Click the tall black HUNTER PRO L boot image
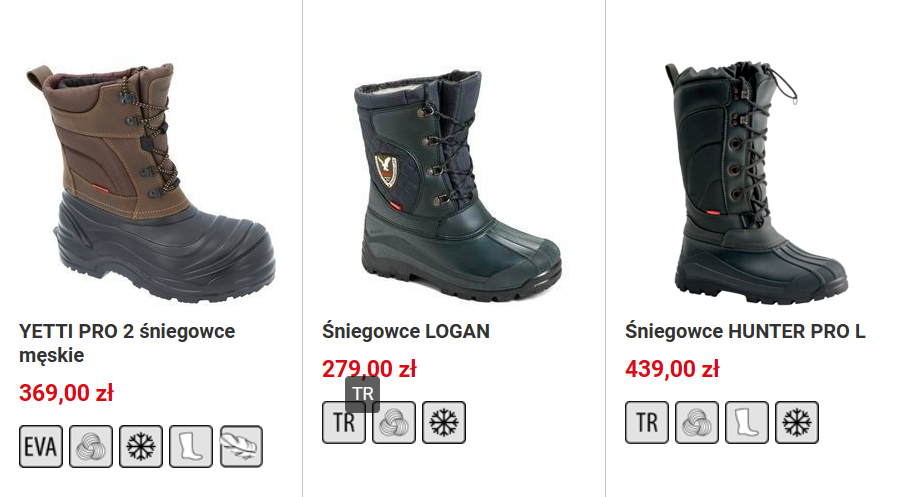Viewport: 906px width, 497px height. [757, 182]
